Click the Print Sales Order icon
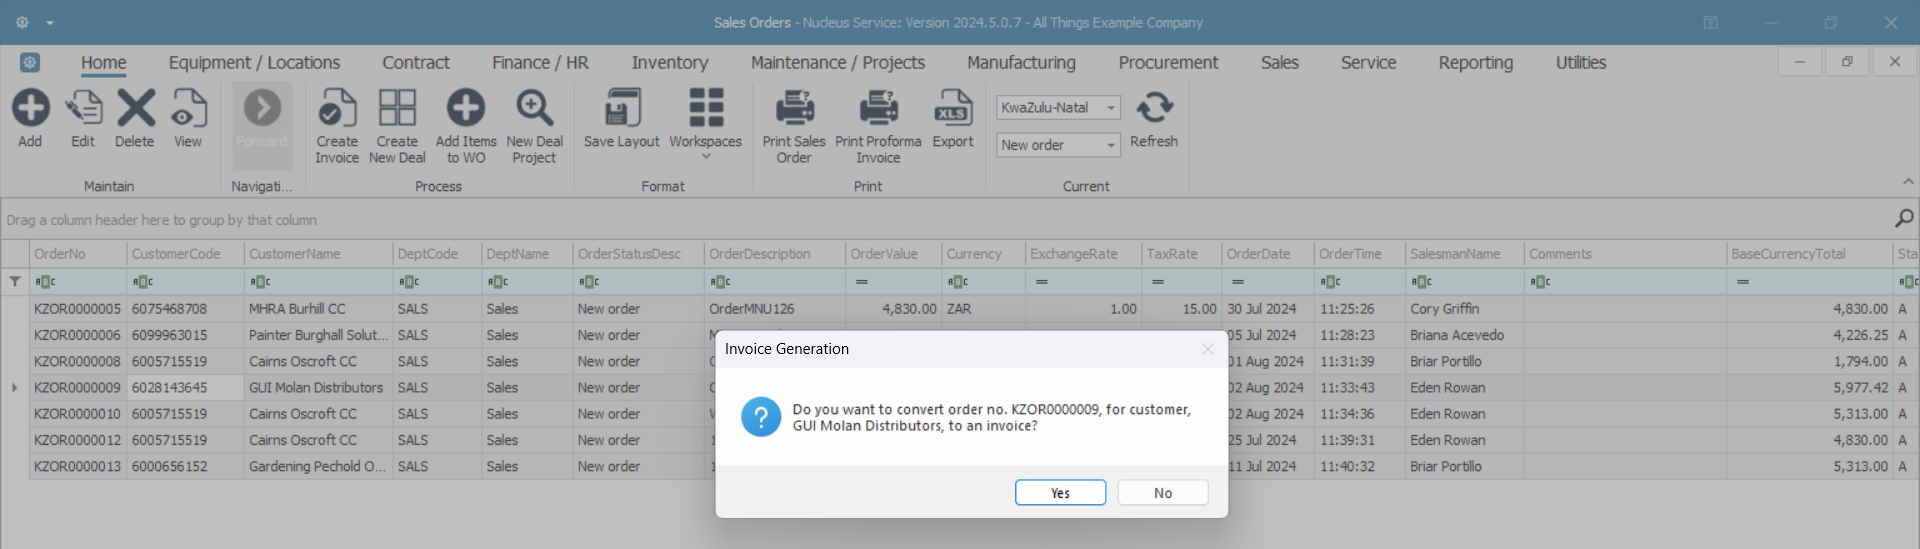 point(794,109)
